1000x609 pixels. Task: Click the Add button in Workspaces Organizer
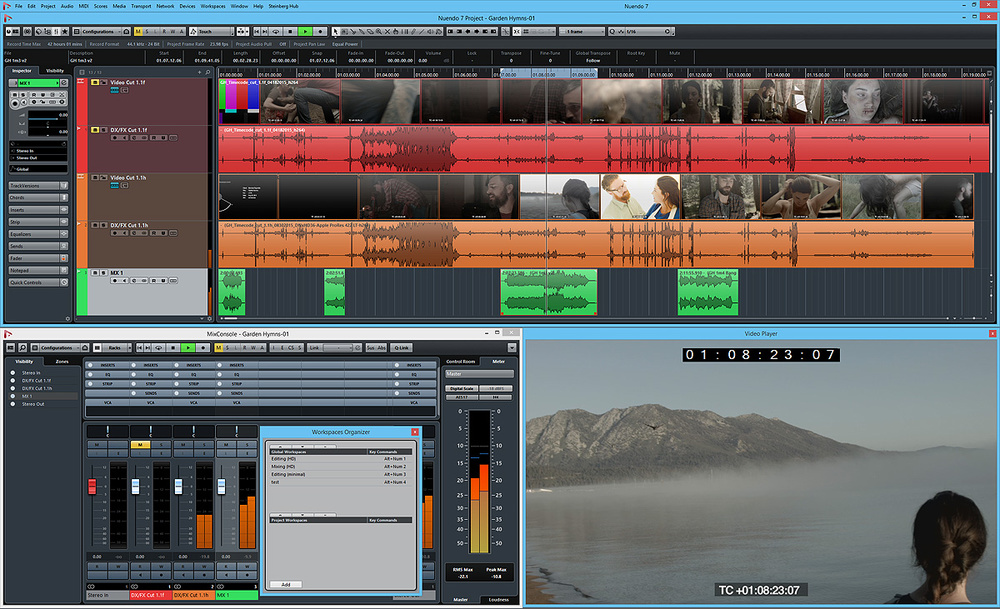click(x=285, y=584)
